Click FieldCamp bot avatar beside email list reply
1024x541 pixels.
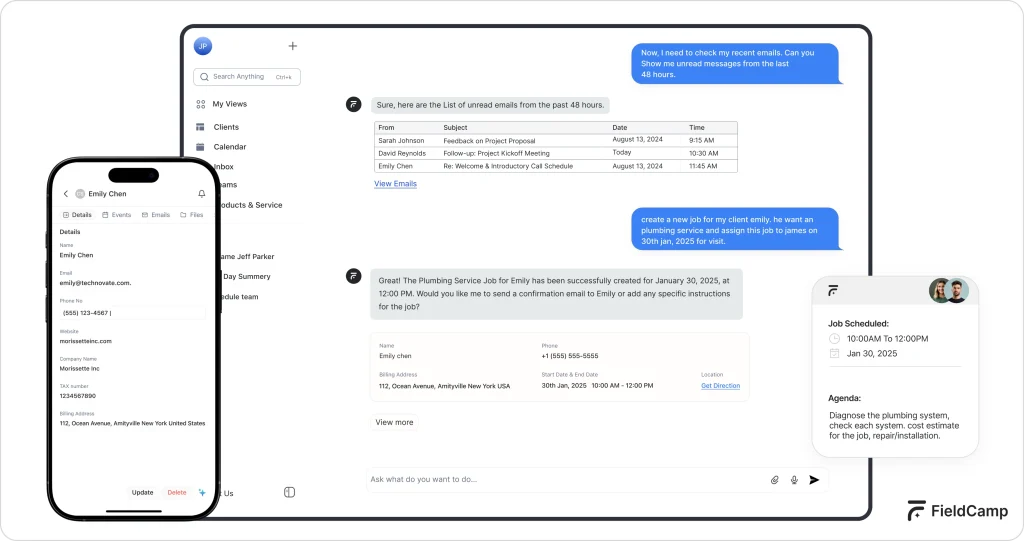(353, 104)
